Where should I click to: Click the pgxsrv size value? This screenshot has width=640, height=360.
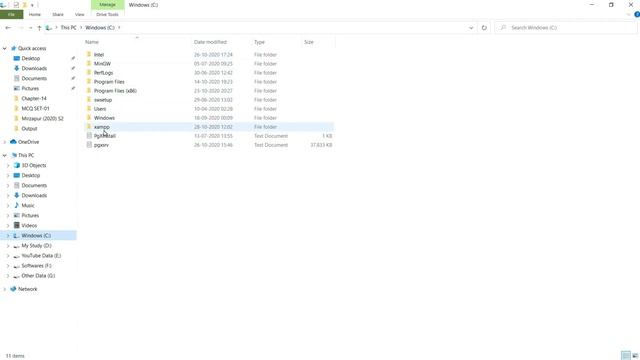(321, 145)
